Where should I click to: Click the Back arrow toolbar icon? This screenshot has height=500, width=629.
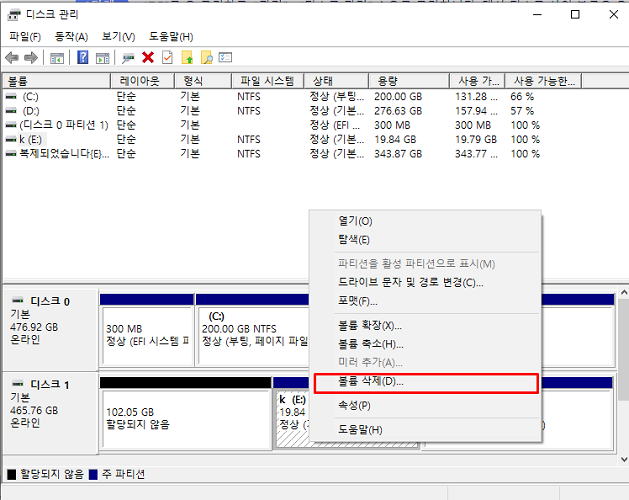tap(12, 58)
